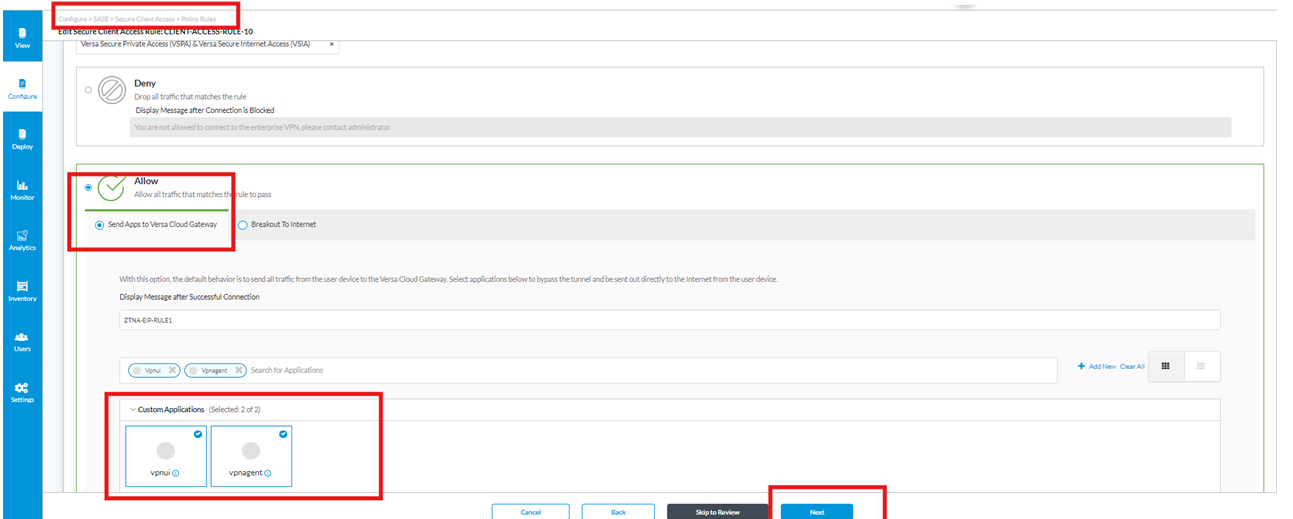Click the Deny blocked message field
Viewport: 1293px width, 519px height.
[x=680, y=127]
